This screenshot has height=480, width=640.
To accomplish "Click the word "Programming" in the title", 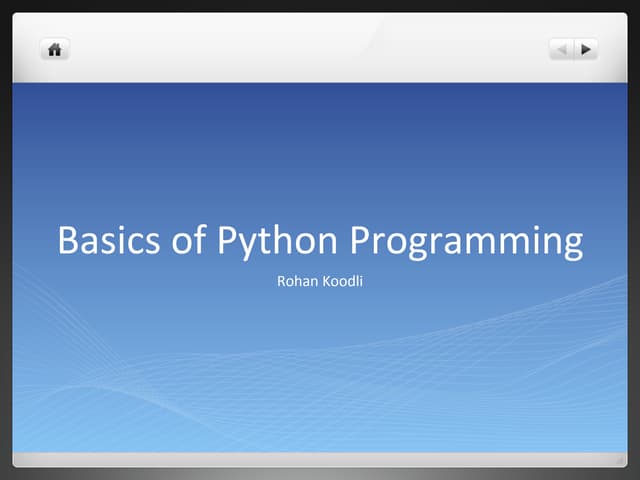I will (466, 242).
